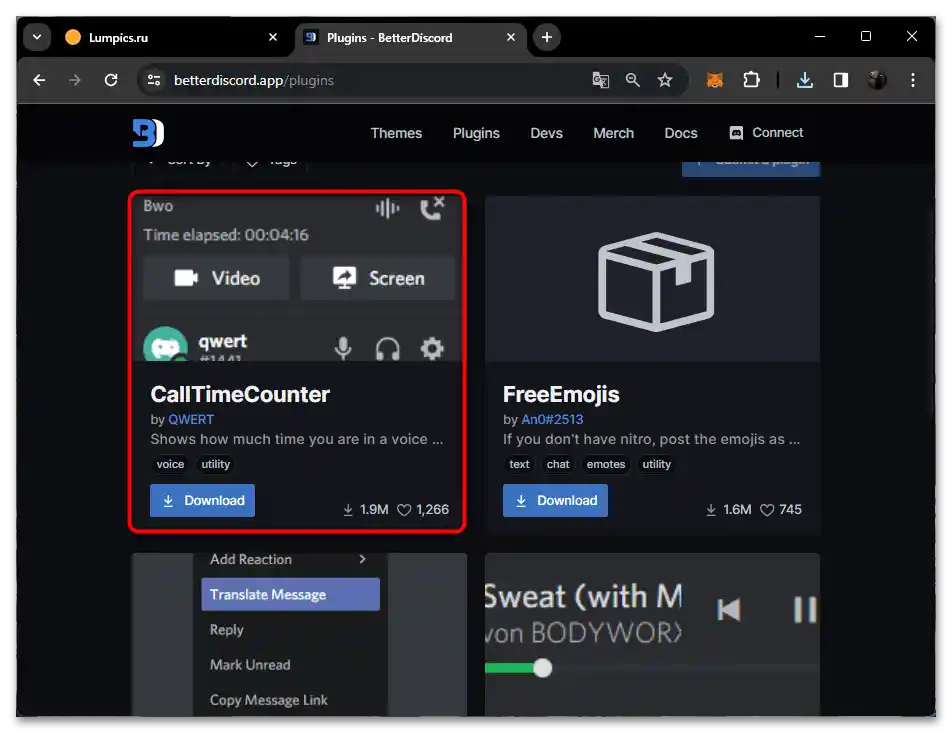Bookmark this page with the star

[665, 80]
